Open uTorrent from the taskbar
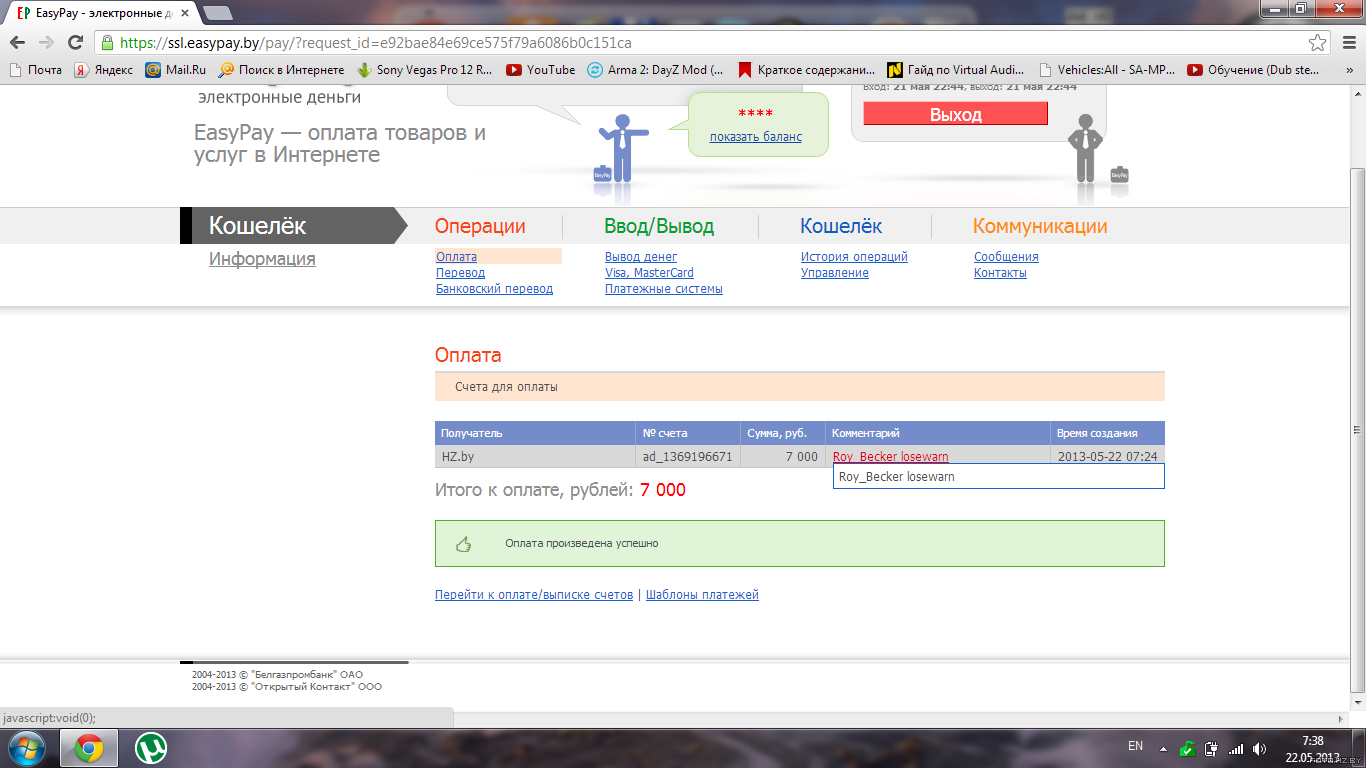The height and width of the screenshot is (768, 1366). coord(151,748)
